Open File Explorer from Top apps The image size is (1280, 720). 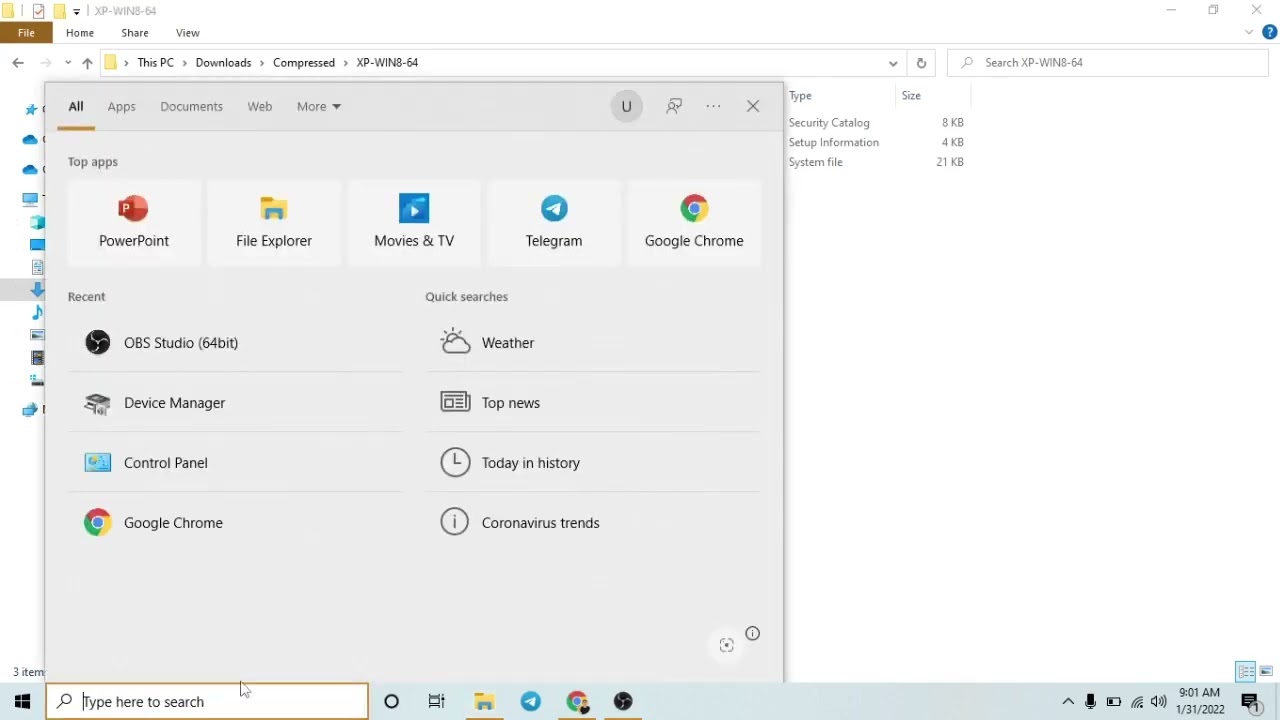pos(274,222)
